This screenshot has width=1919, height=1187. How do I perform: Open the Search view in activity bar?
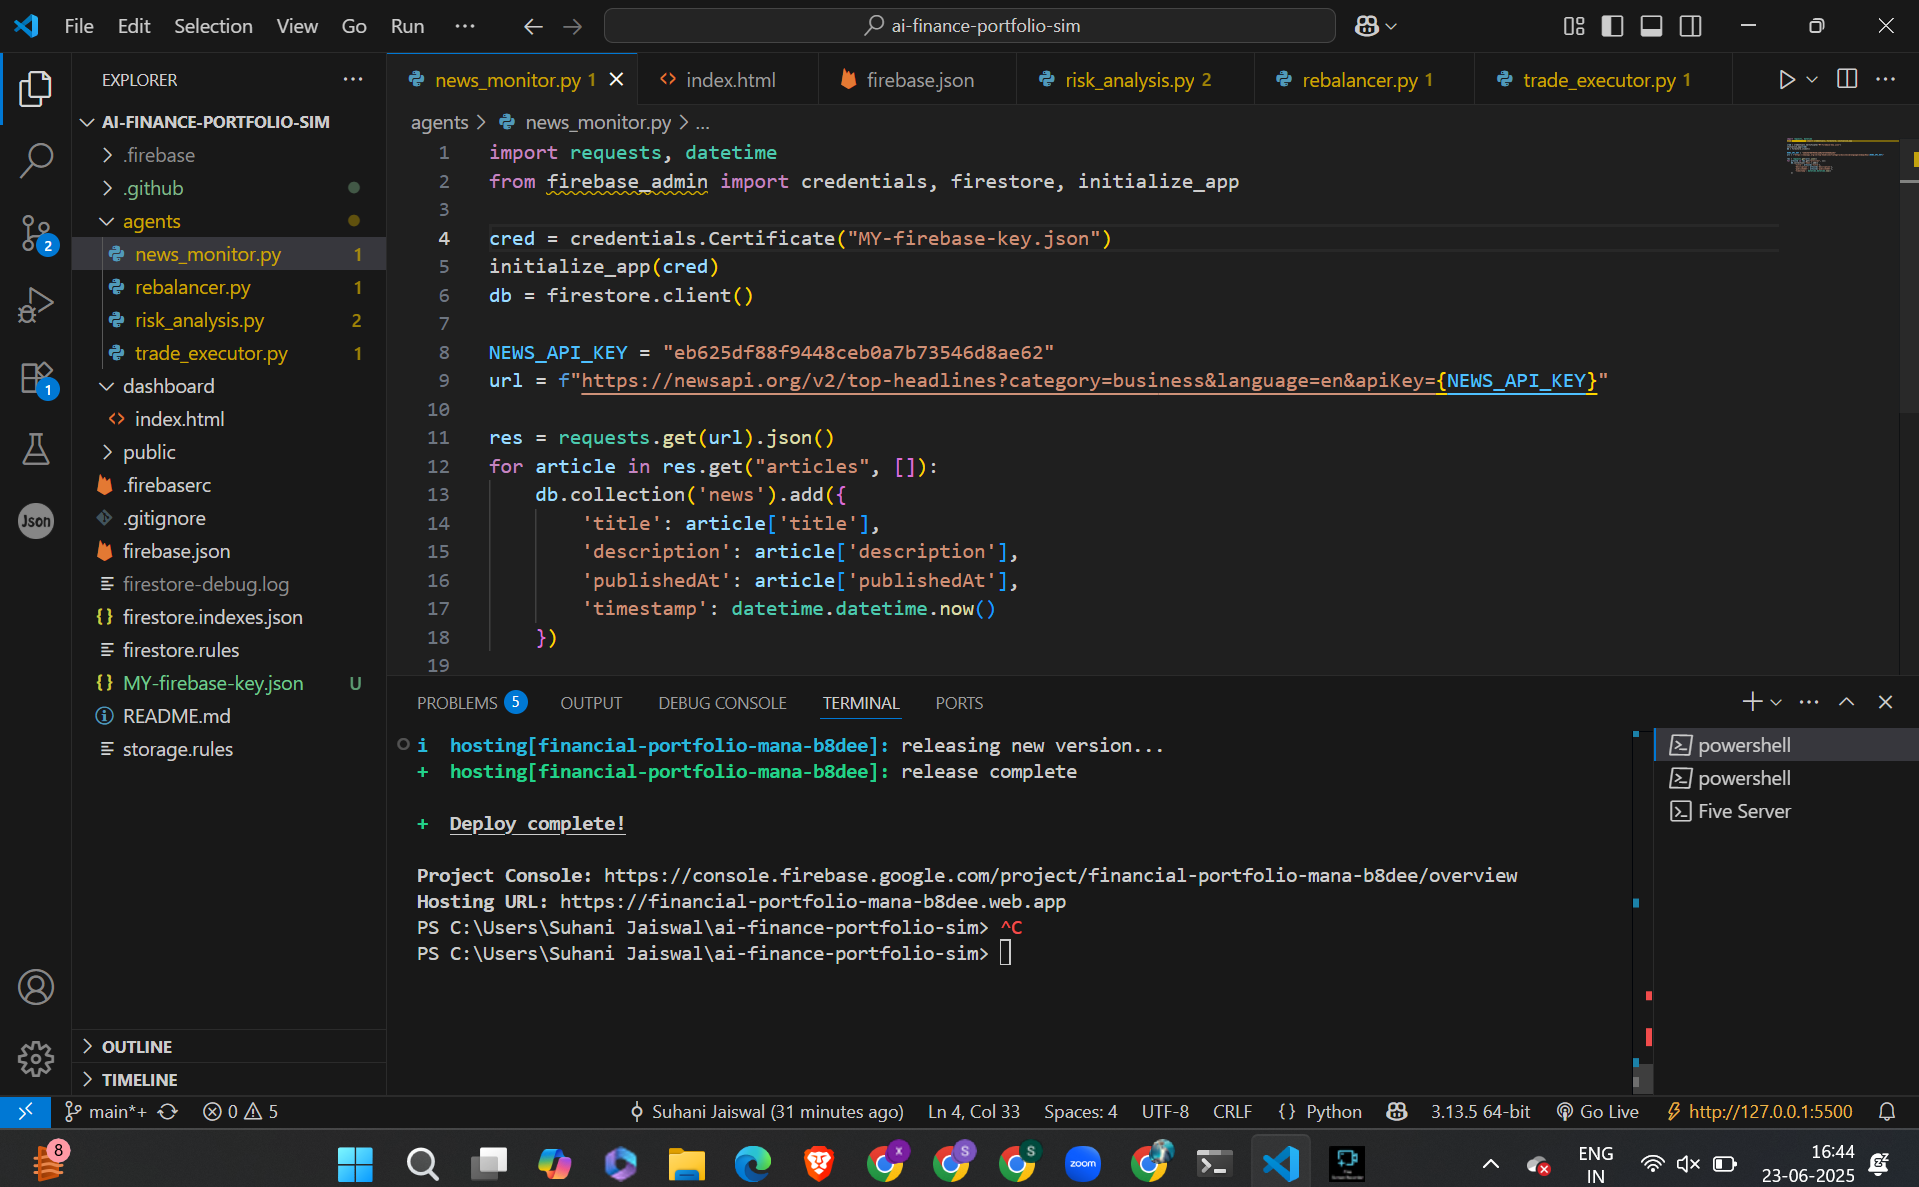[36, 160]
